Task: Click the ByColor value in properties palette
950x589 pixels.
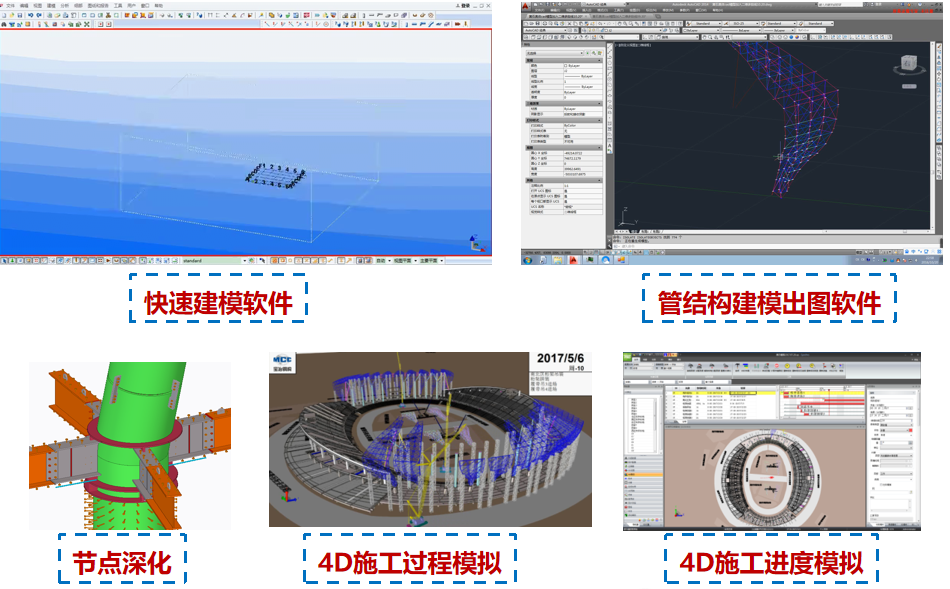Action: pos(570,125)
